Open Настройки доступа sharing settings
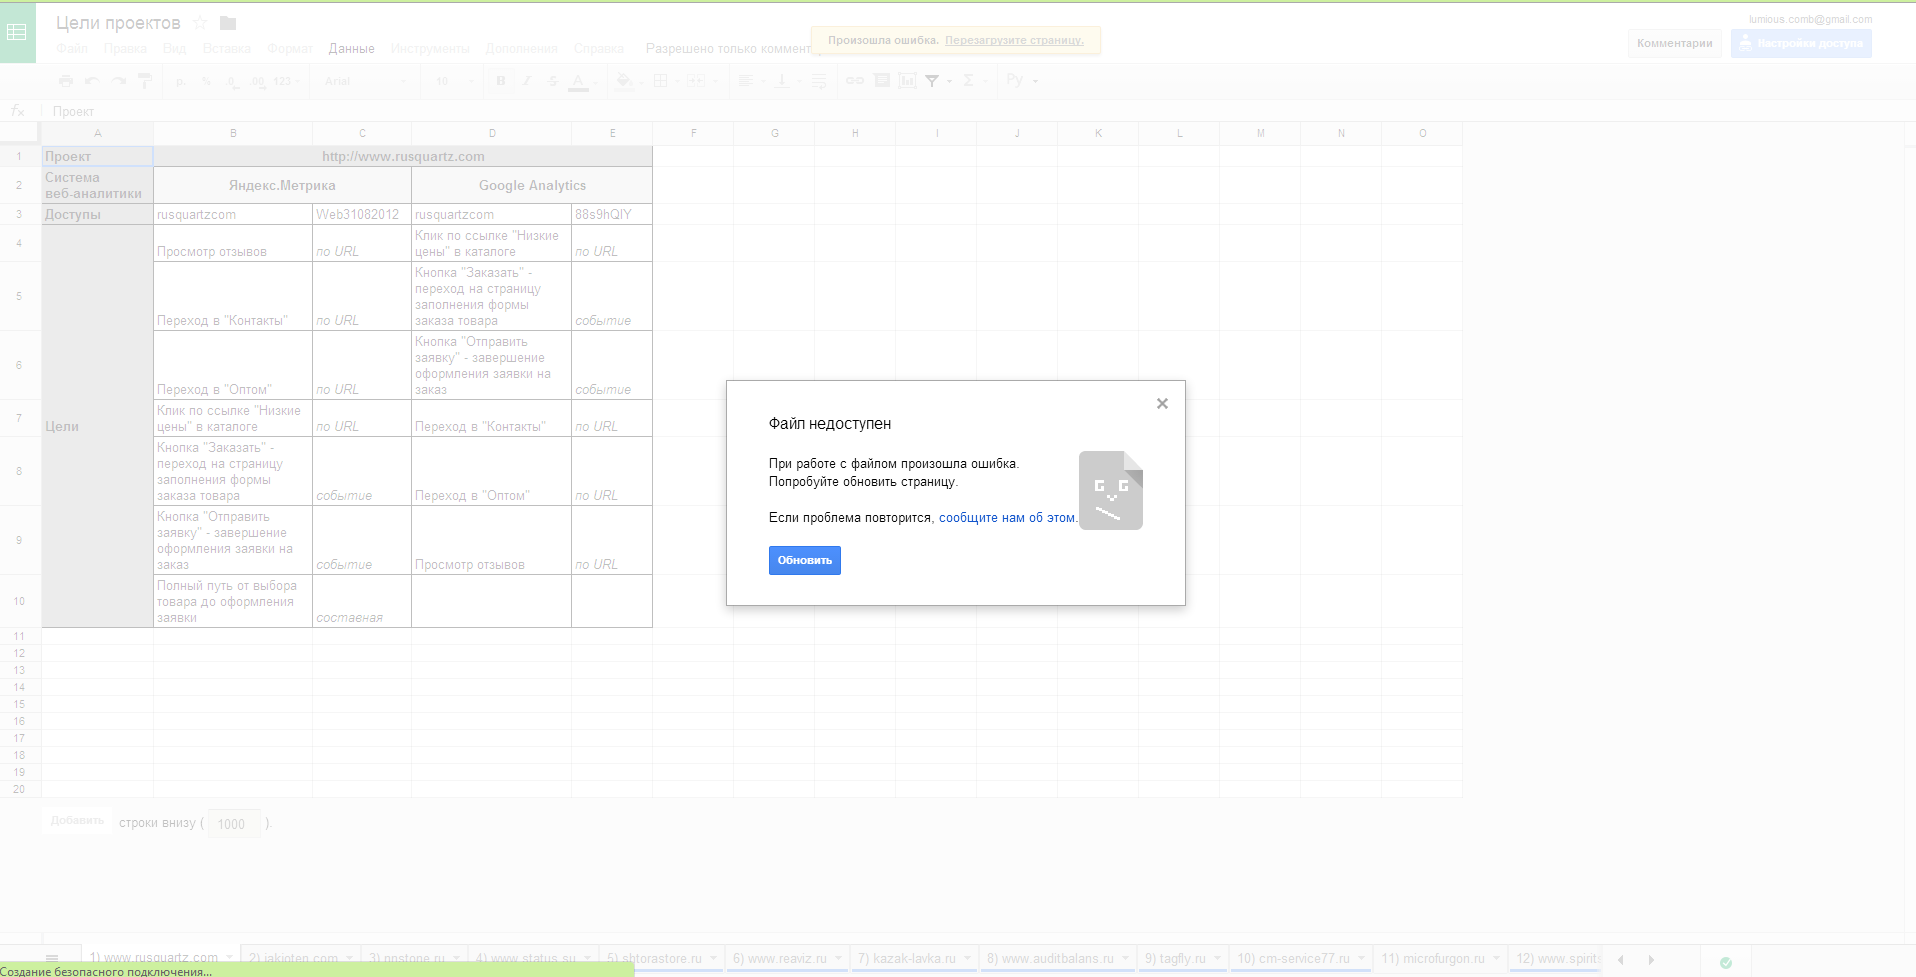 [x=1801, y=44]
